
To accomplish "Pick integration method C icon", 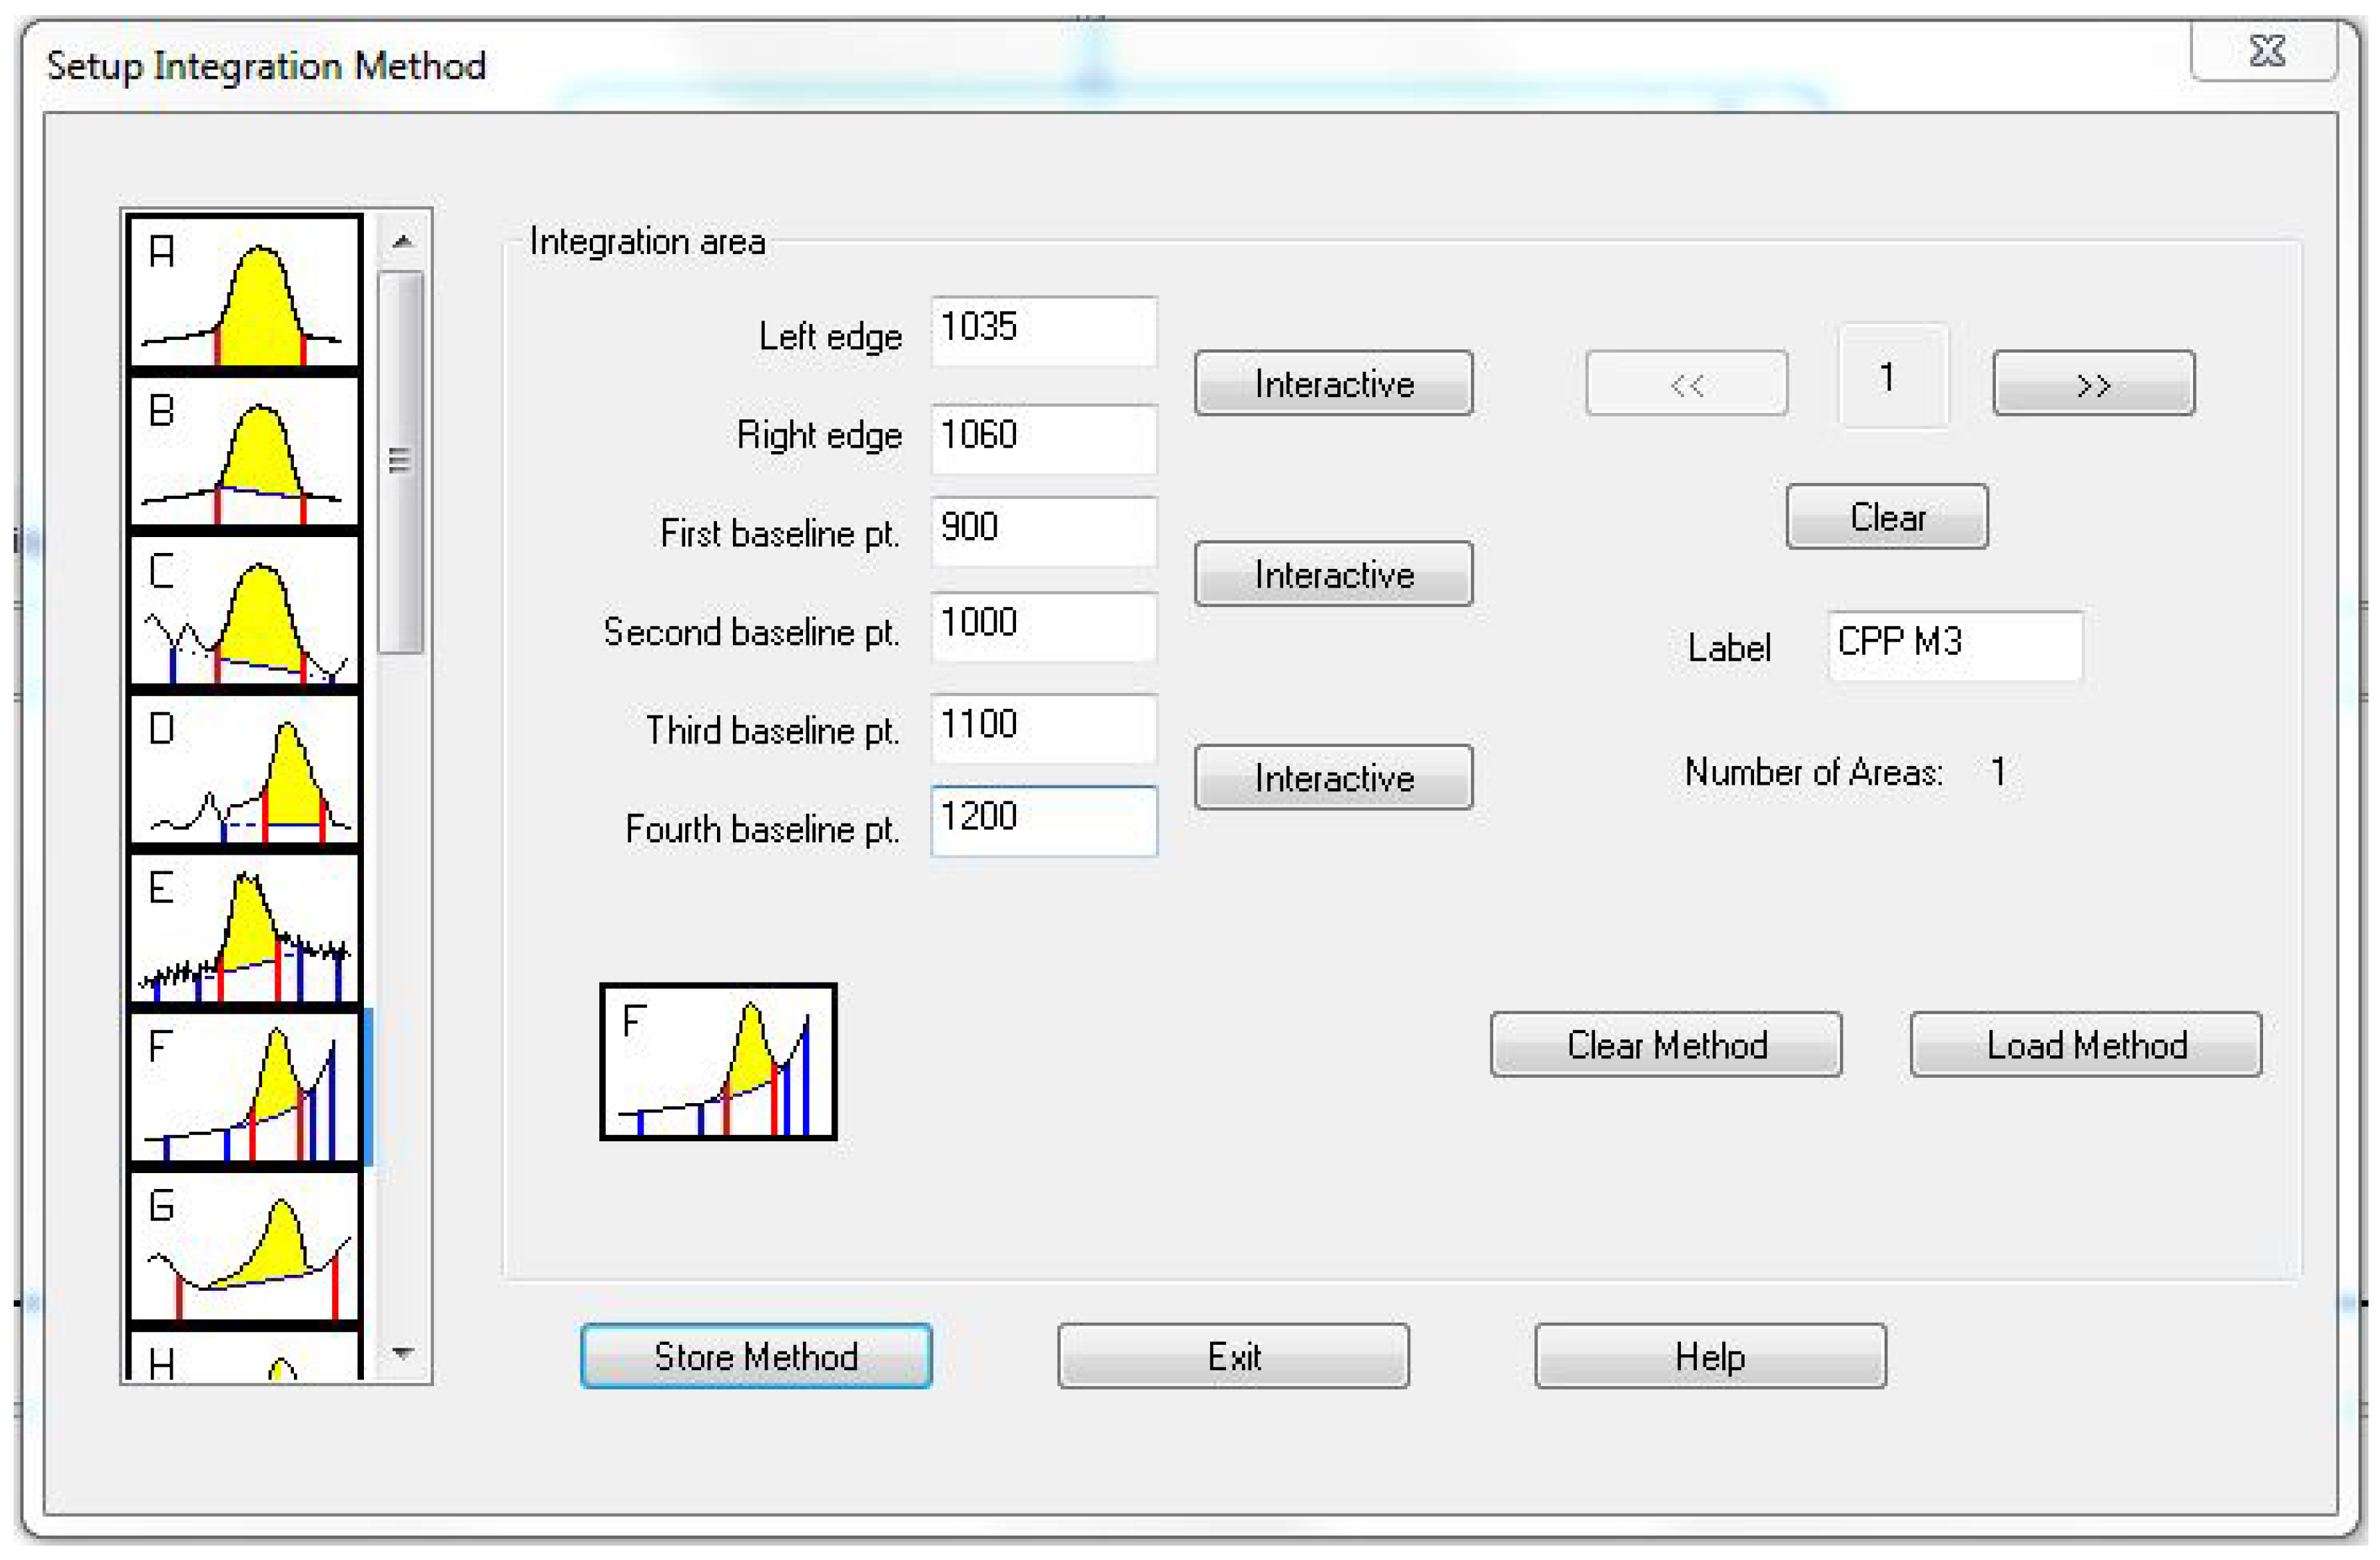I will tap(245, 610).
